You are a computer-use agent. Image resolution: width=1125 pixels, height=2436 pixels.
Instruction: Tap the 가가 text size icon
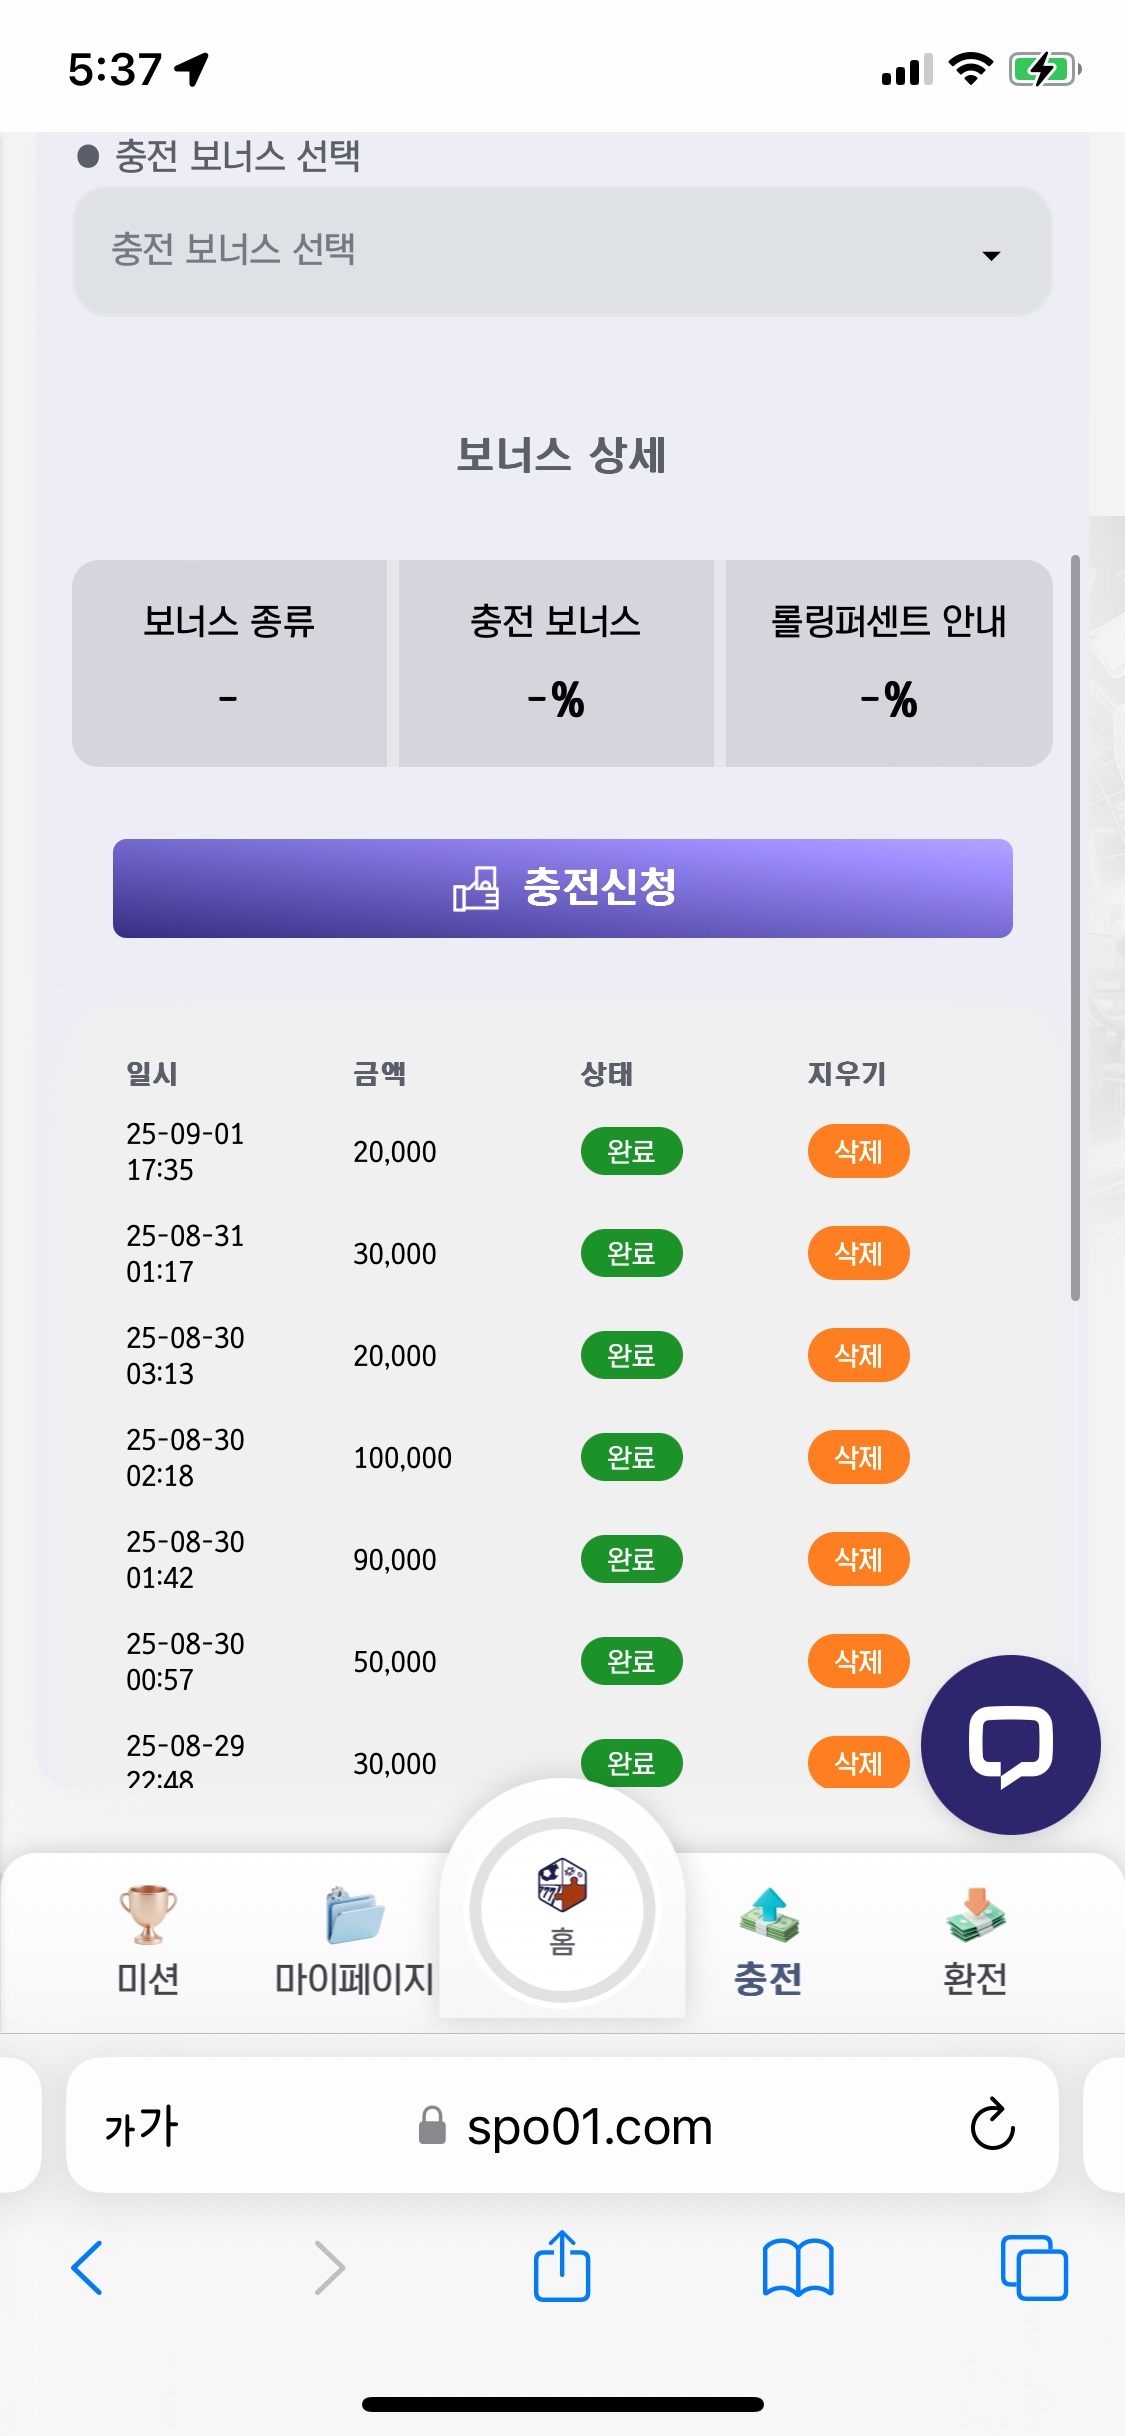[141, 2125]
